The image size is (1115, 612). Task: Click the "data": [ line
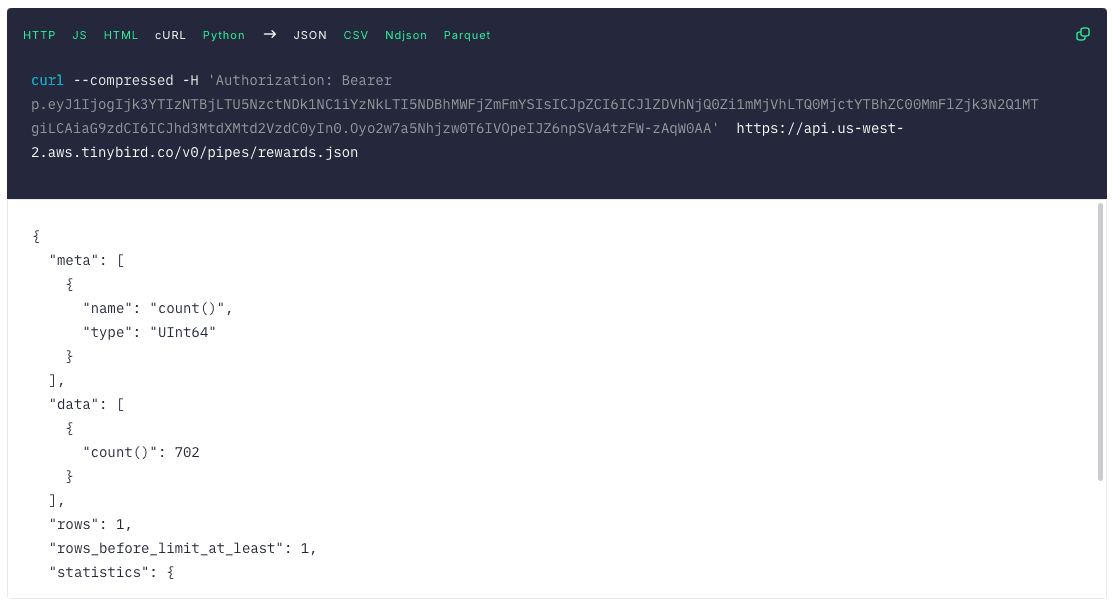coord(87,404)
